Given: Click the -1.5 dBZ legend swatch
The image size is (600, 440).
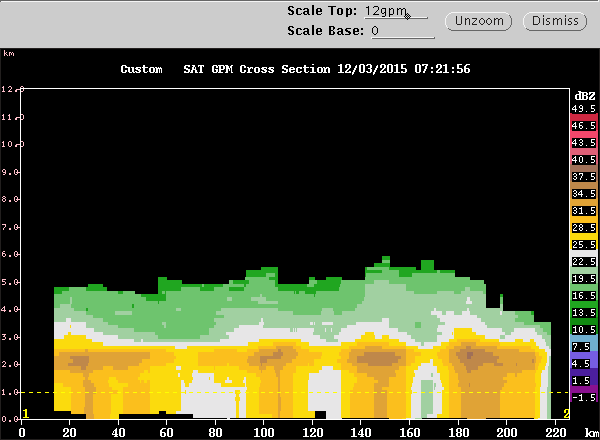Looking at the screenshot, I should point(583,398).
